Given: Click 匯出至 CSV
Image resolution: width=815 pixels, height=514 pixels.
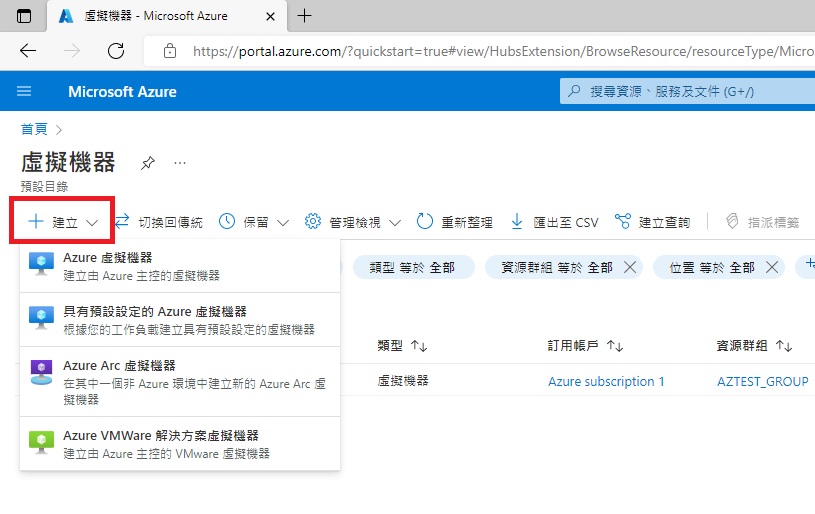Looking at the screenshot, I should [x=554, y=222].
